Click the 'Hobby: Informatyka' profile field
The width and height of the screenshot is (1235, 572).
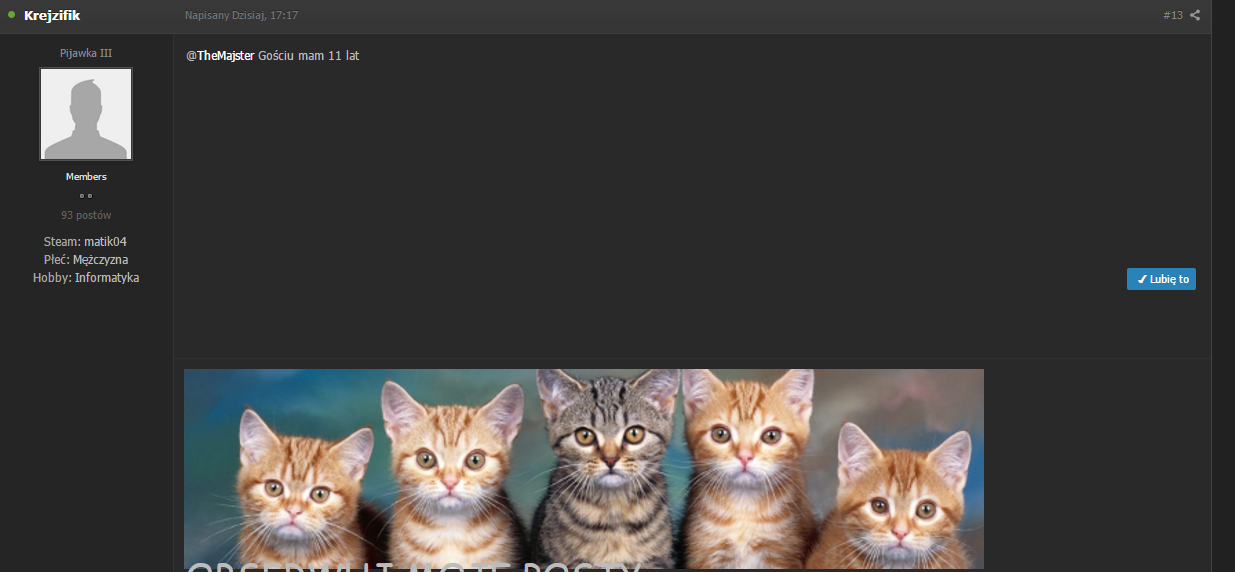pyautogui.click(x=86, y=278)
